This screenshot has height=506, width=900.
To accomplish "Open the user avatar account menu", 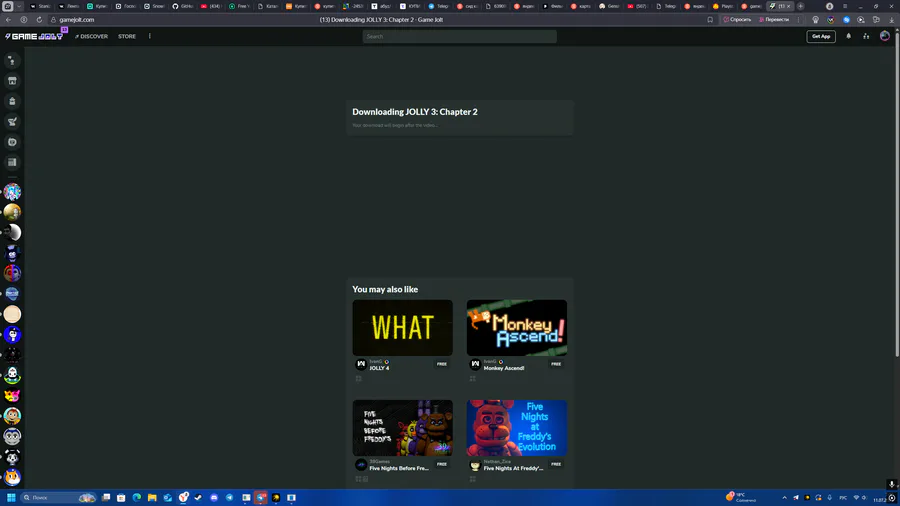I will [x=885, y=36].
